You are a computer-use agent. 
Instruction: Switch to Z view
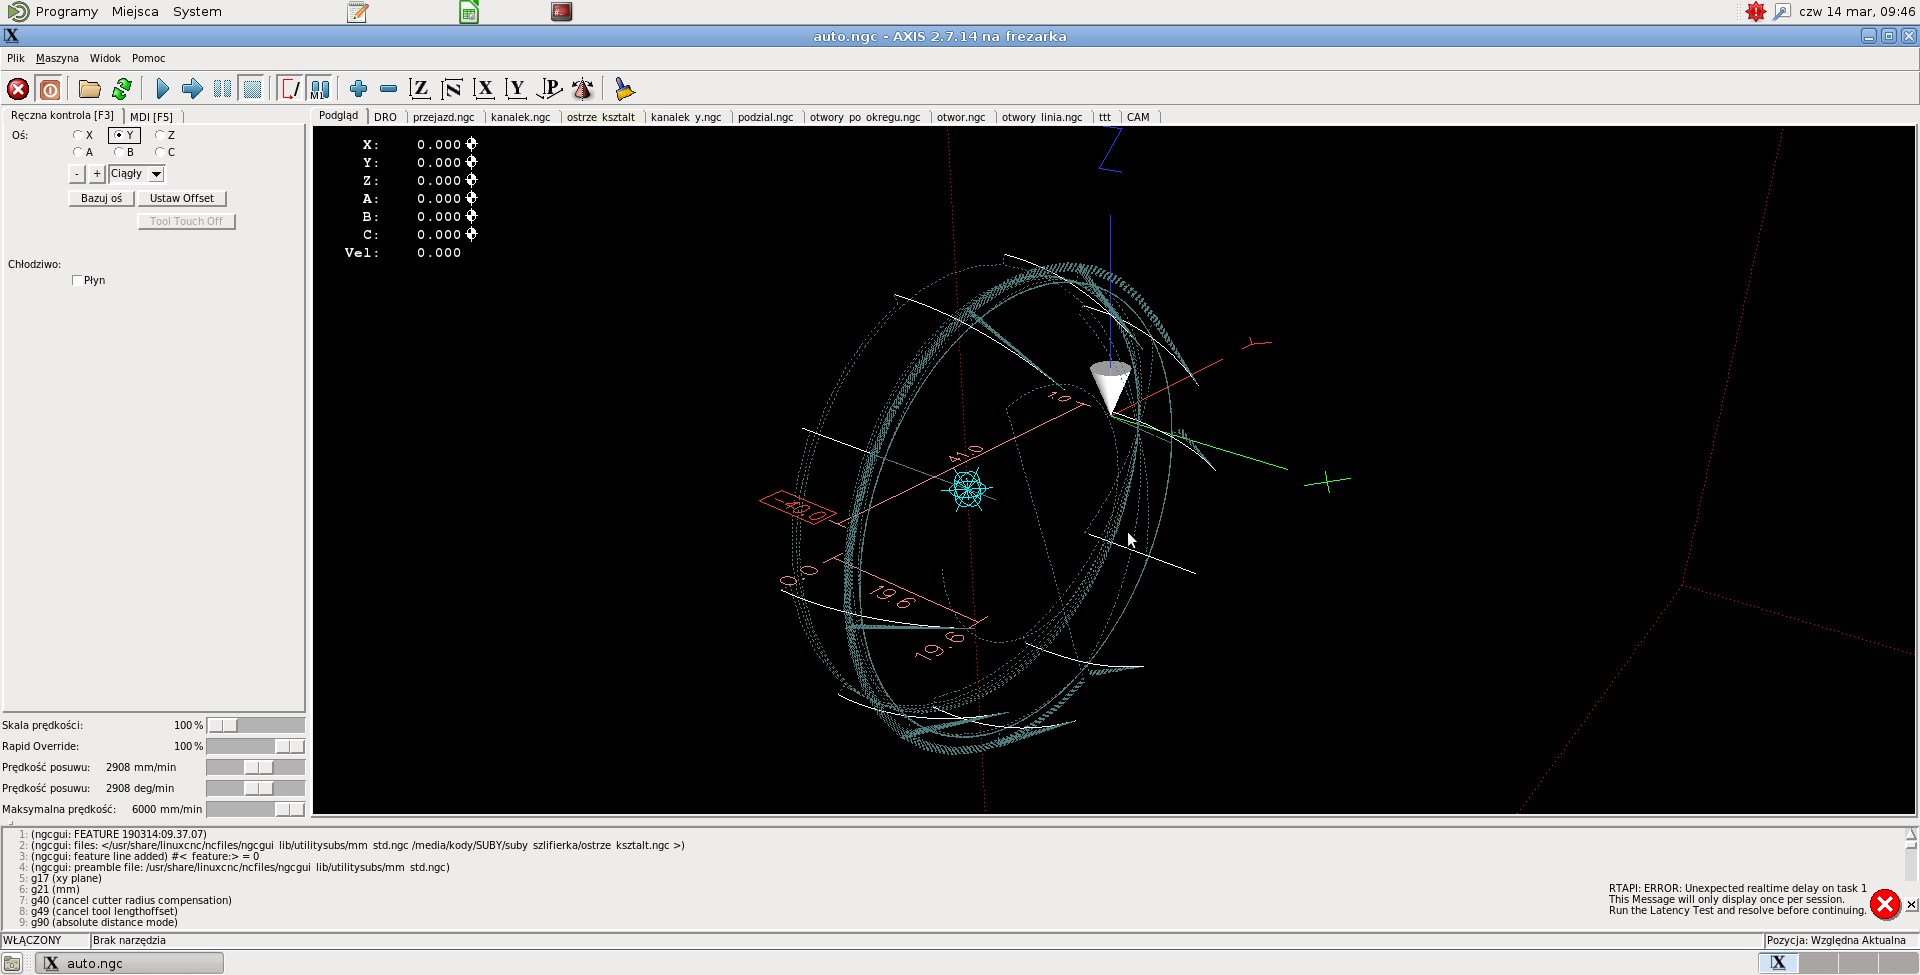coord(420,89)
